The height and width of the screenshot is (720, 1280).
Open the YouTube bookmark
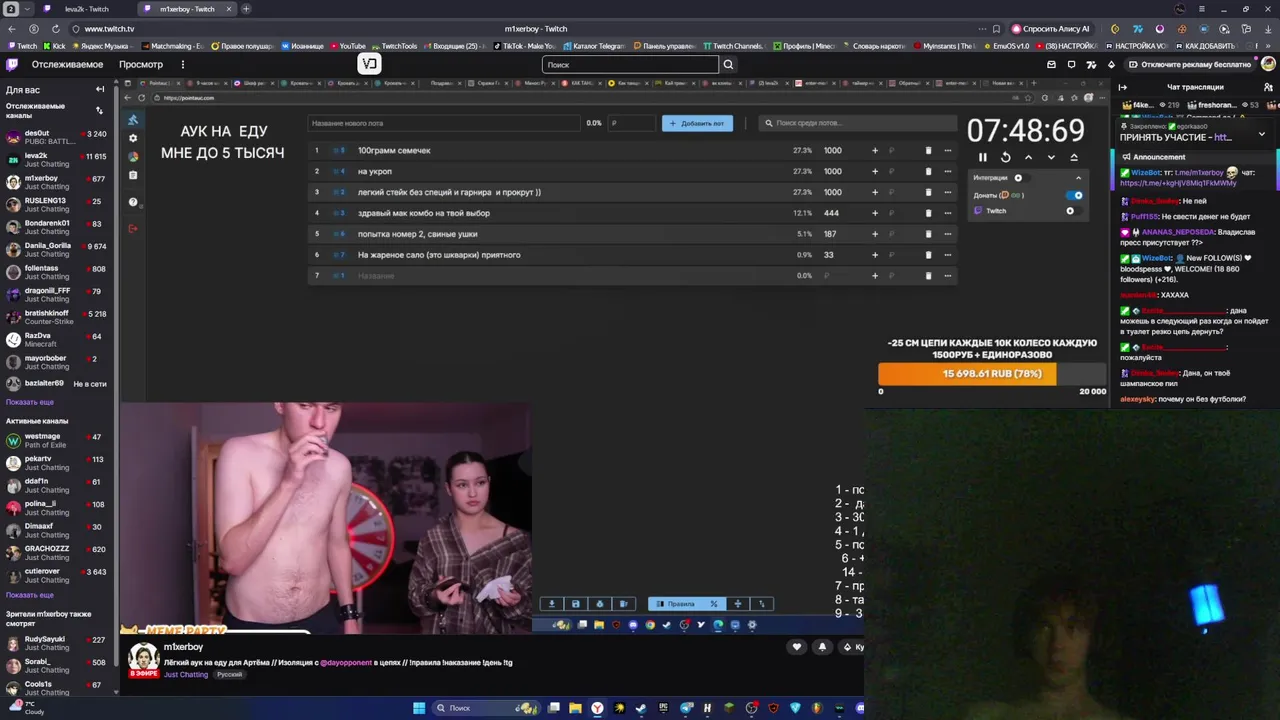click(x=346, y=46)
